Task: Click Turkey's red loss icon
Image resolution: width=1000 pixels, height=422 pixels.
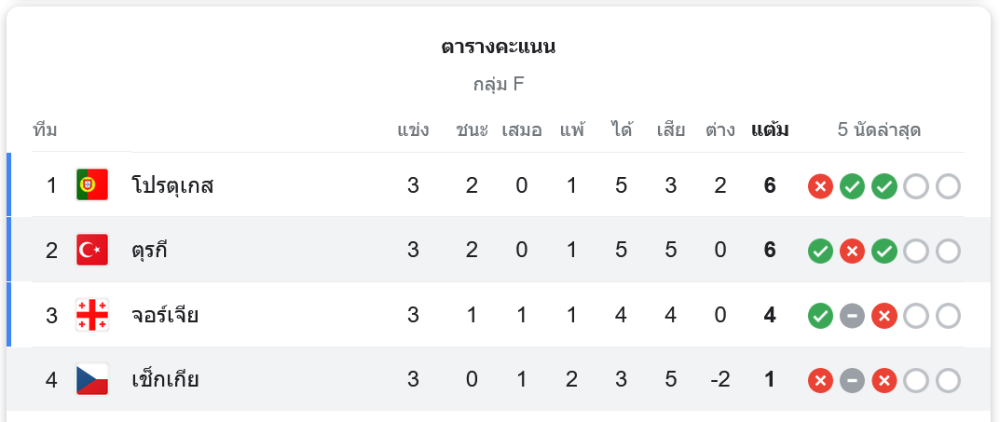Action: coord(852,251)
